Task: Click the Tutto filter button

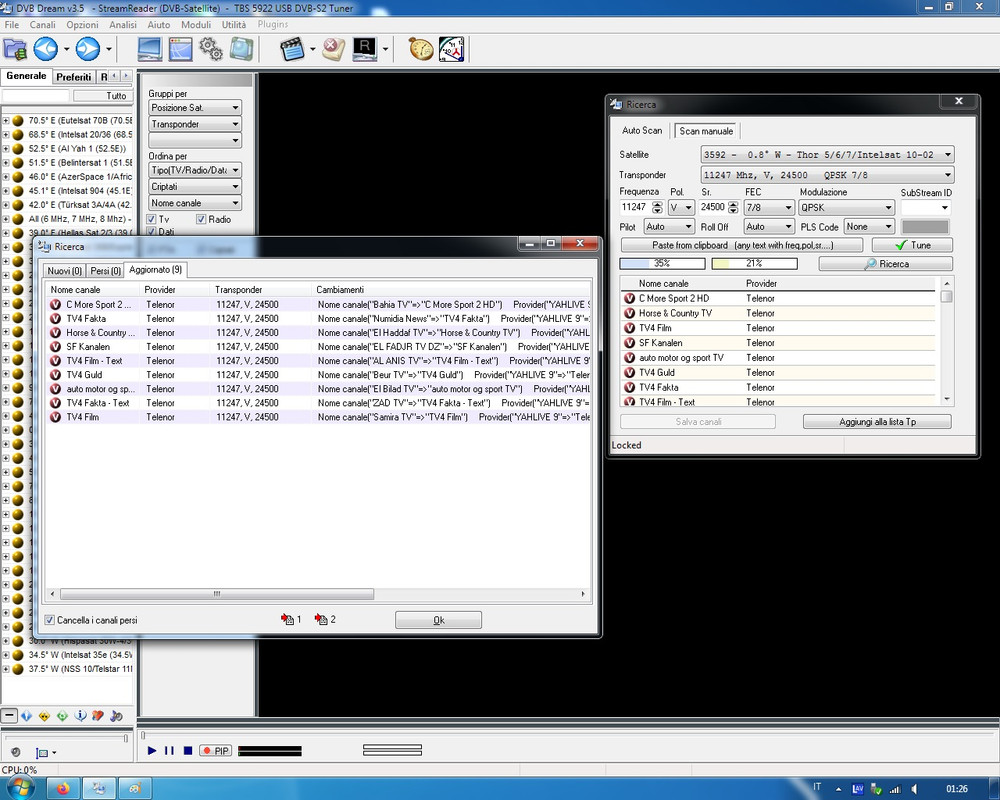Action: click(x=103, y=96)
